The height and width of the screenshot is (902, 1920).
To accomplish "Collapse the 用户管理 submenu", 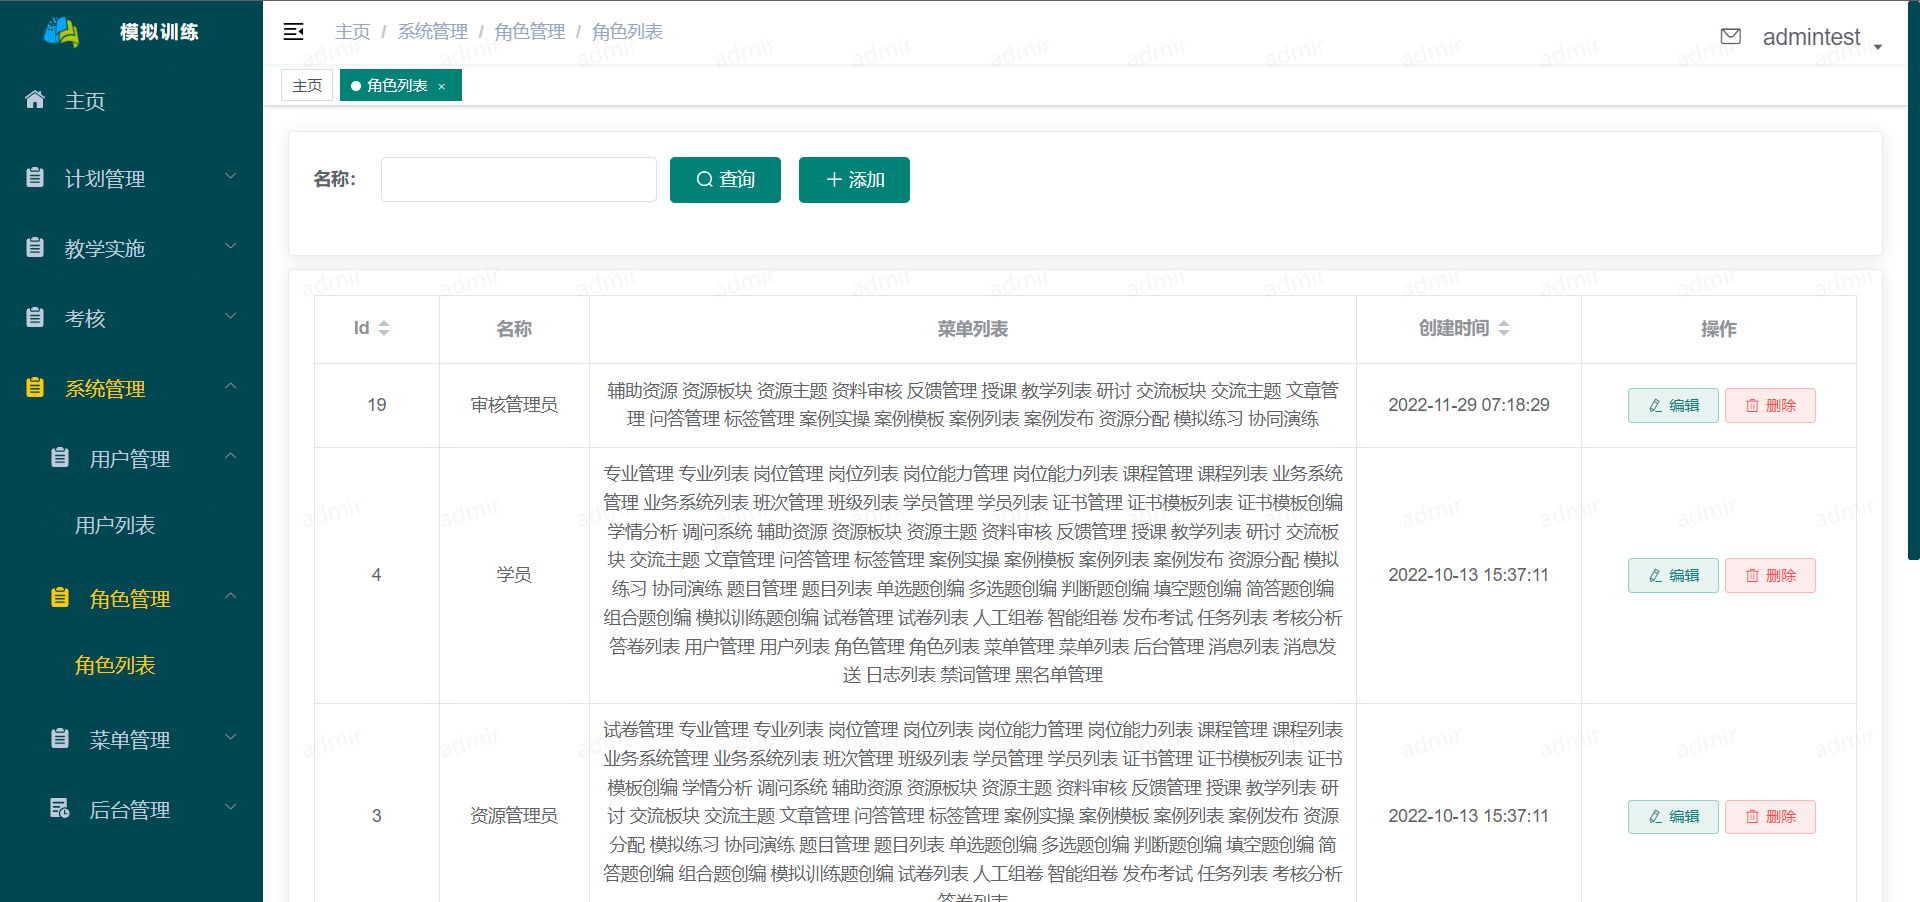I will click(x=131, y=458).
